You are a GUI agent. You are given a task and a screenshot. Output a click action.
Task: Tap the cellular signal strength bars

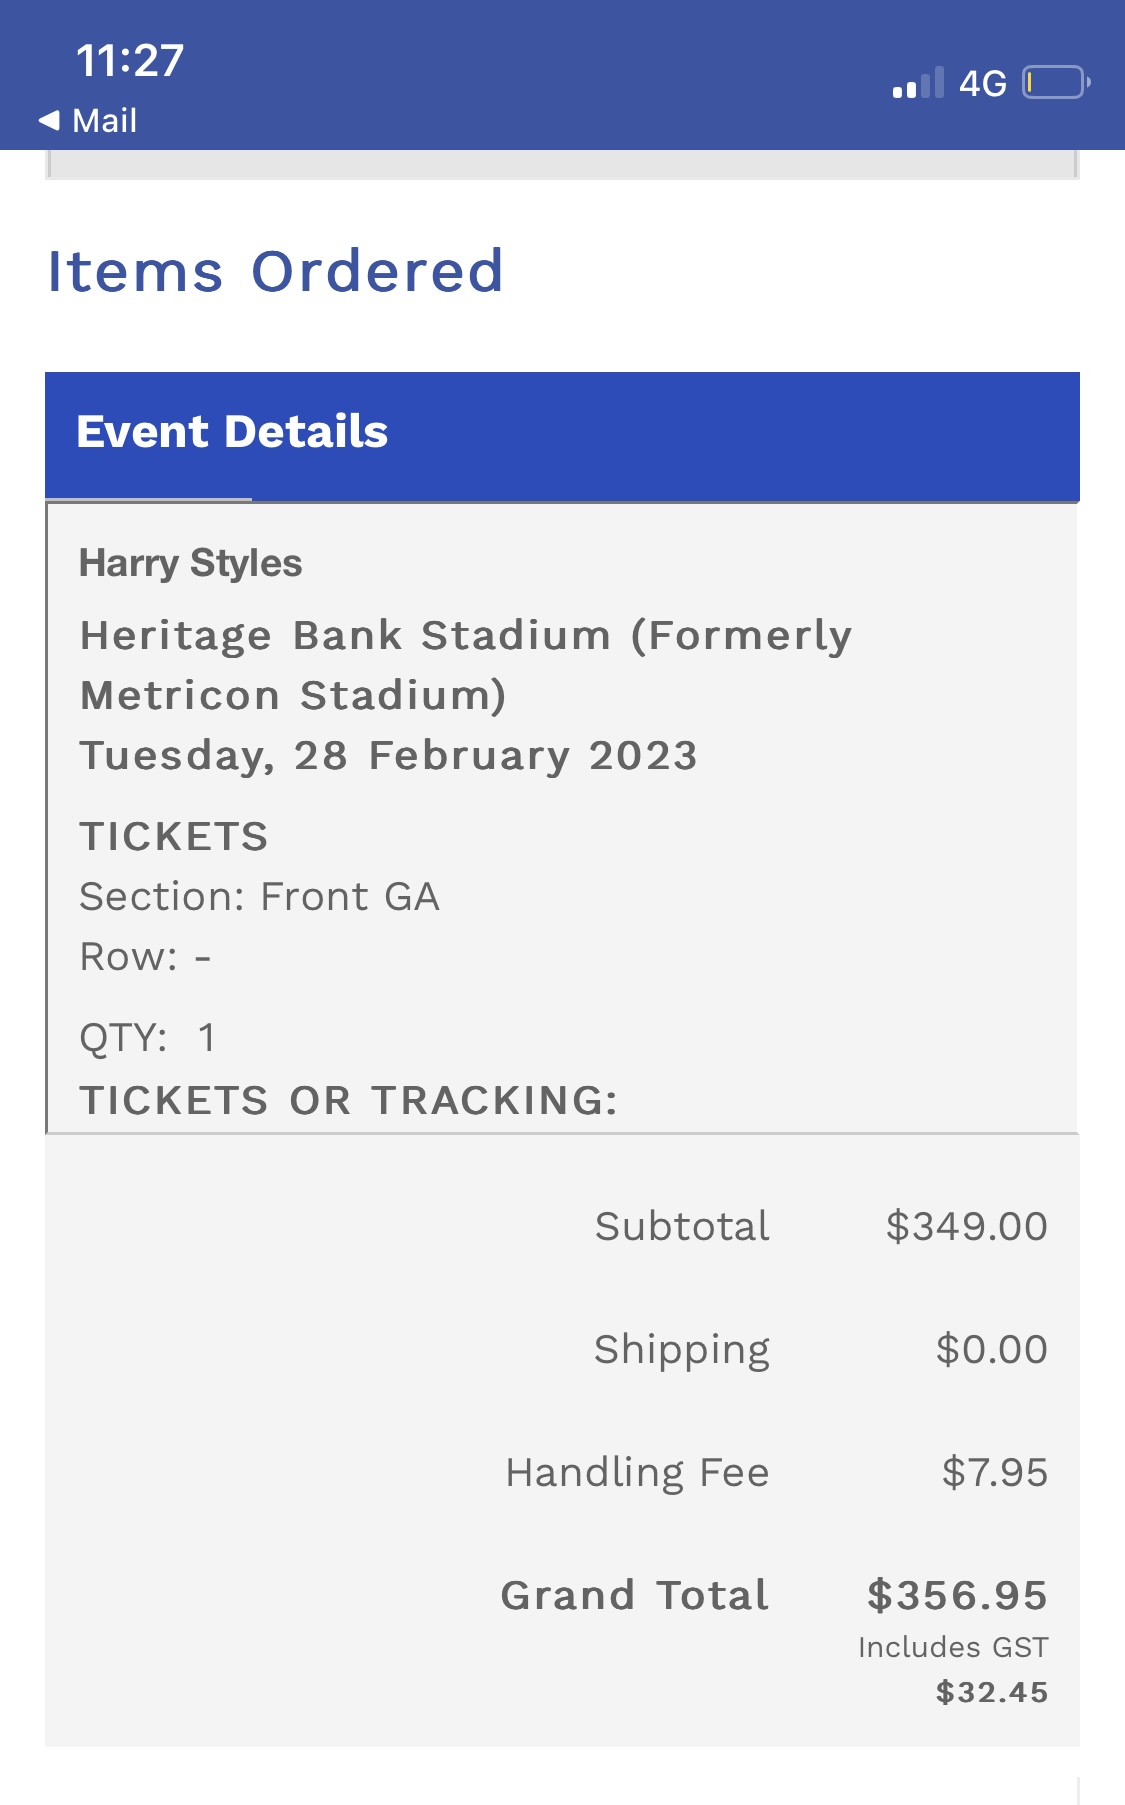pos(918,84)
